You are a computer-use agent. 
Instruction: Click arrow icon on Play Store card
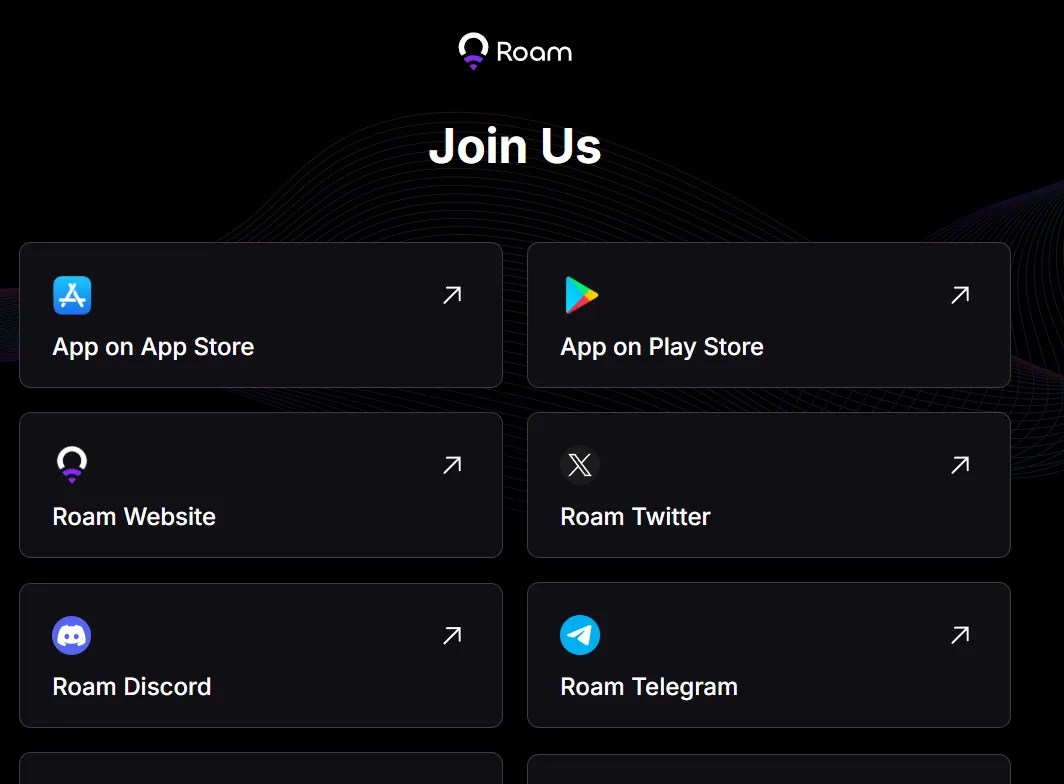(x=960, y=295)
